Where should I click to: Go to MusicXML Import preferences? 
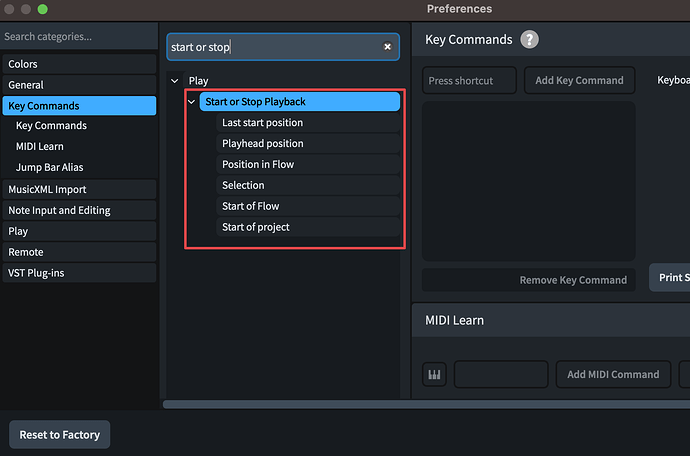click(x=47, y=189)
